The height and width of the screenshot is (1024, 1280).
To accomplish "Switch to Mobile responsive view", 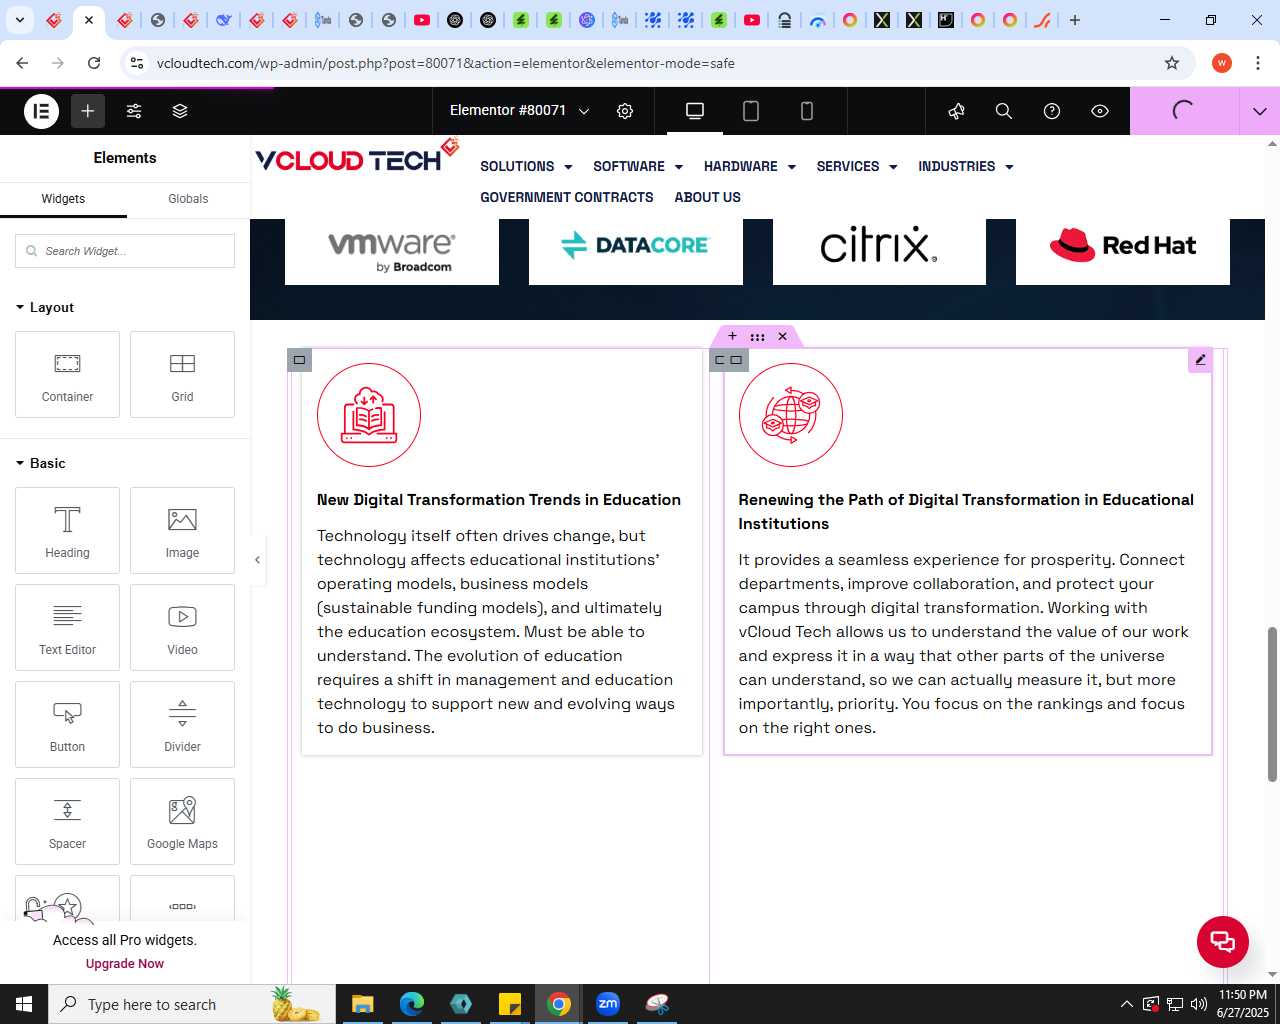I will 807,111.
